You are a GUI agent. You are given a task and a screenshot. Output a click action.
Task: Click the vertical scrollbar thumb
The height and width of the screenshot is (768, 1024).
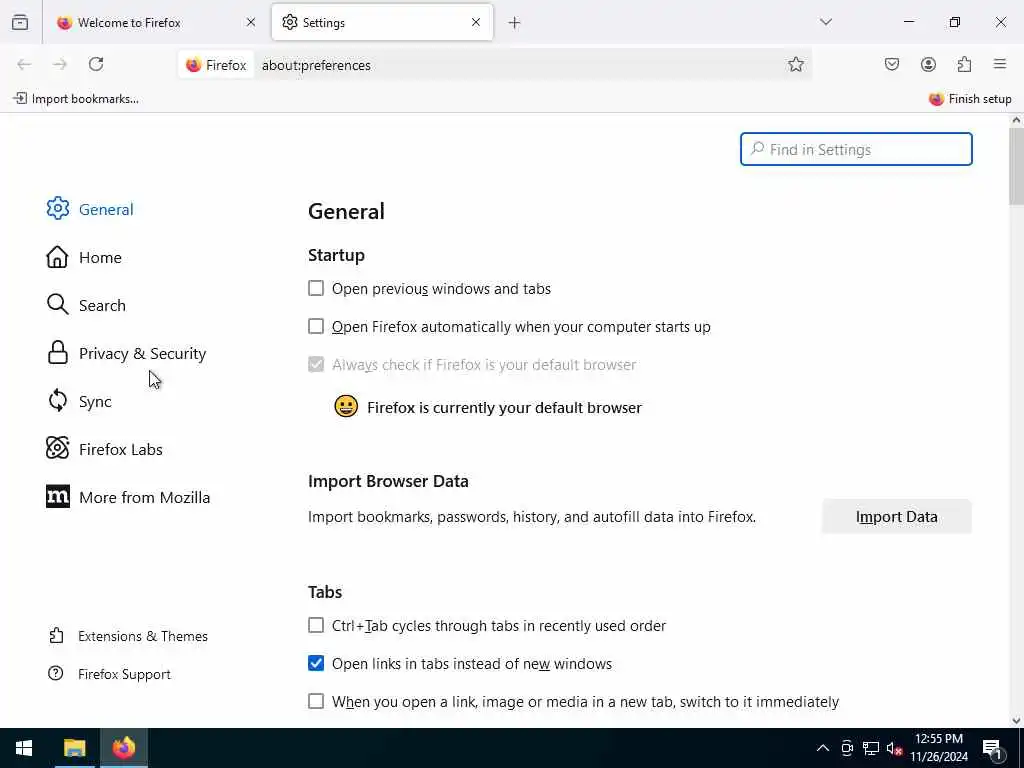(1016, 167)
